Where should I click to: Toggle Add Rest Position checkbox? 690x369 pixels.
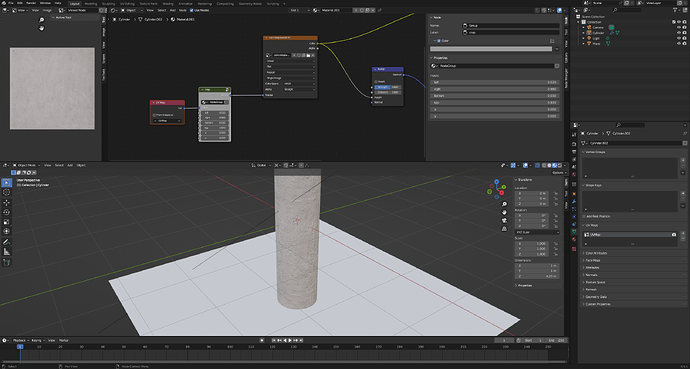pyautogui.click(x=584, y=216)
